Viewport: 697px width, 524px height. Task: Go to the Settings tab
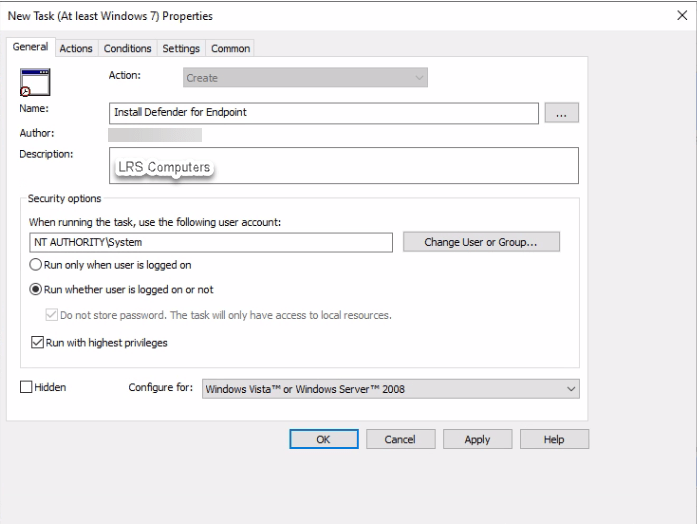(x=180, y=48)
